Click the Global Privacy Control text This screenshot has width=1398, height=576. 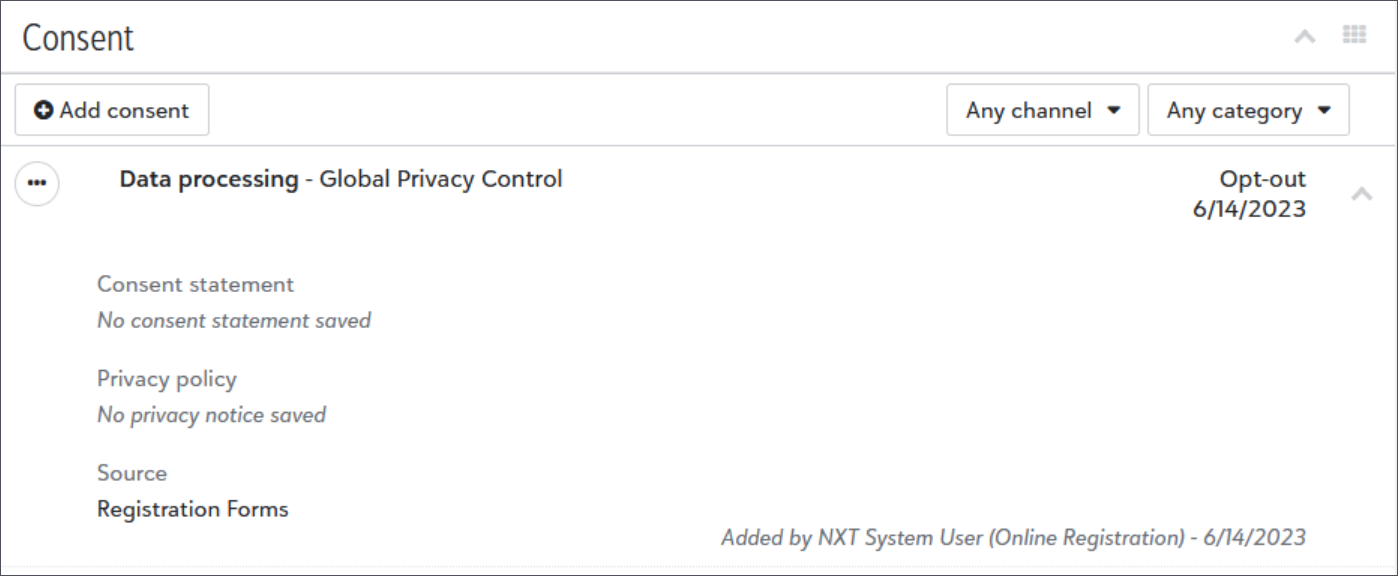click(440, 179)
